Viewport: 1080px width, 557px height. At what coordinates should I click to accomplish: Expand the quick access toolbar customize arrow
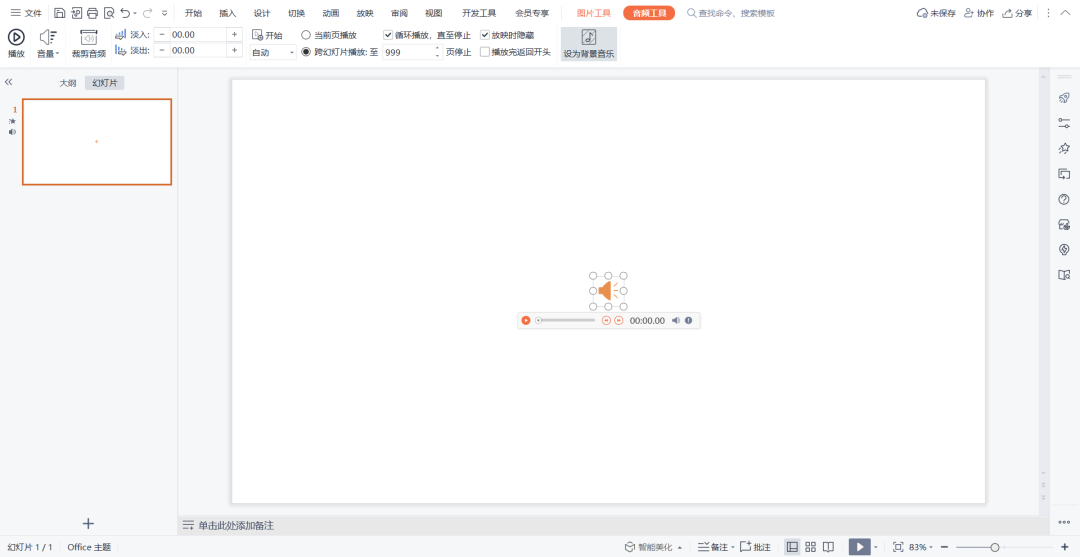(164, 13)
